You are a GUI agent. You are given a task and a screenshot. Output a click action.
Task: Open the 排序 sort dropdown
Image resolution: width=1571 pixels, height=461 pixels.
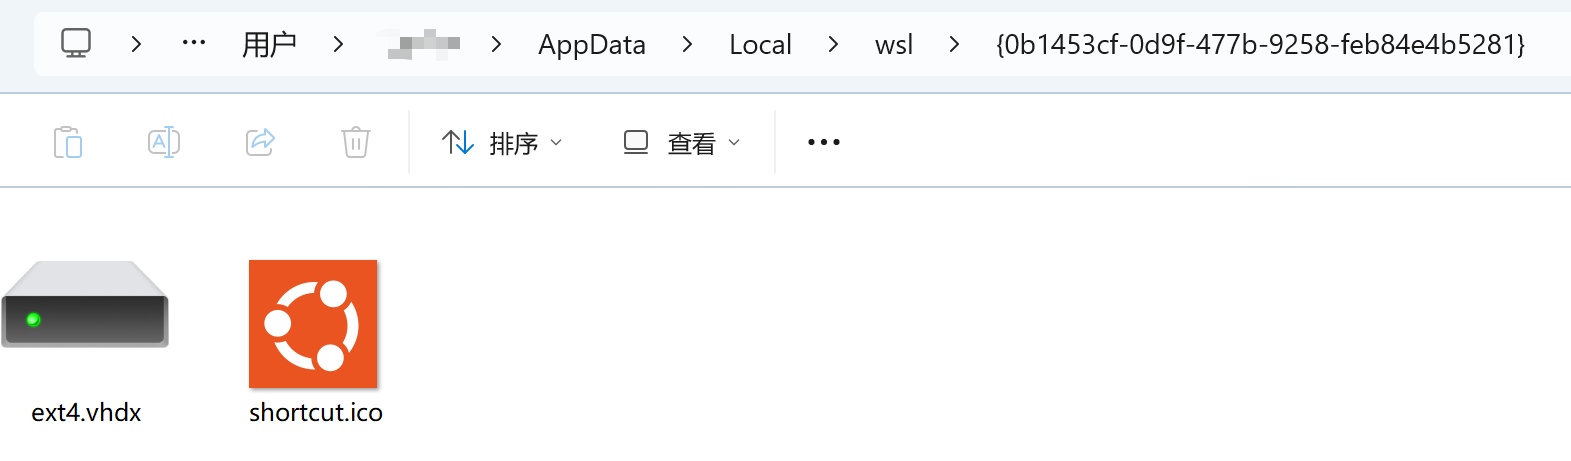(x=503, y=143)
